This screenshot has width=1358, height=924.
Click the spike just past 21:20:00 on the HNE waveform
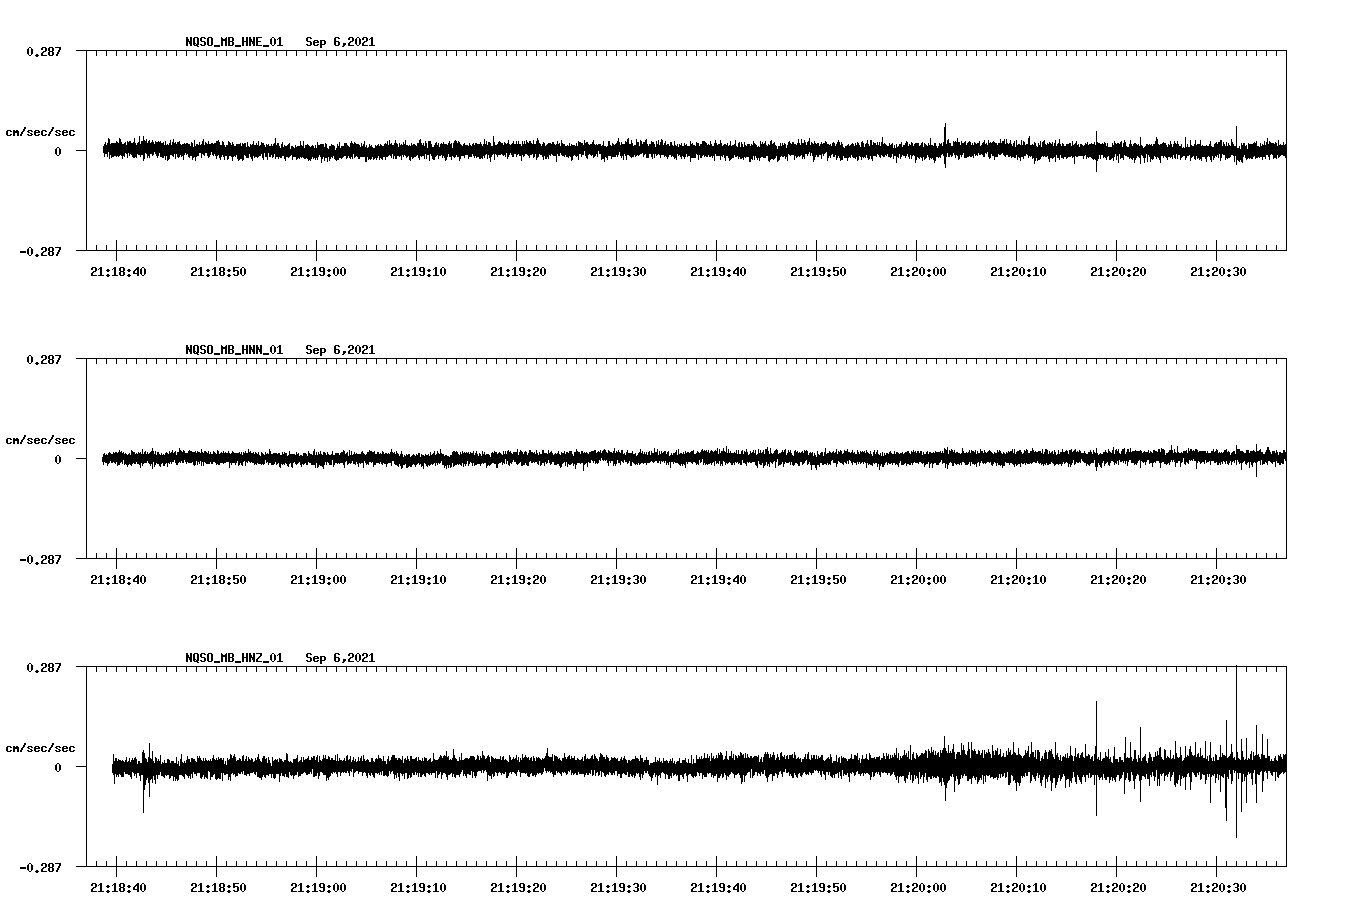coord(945,144)
